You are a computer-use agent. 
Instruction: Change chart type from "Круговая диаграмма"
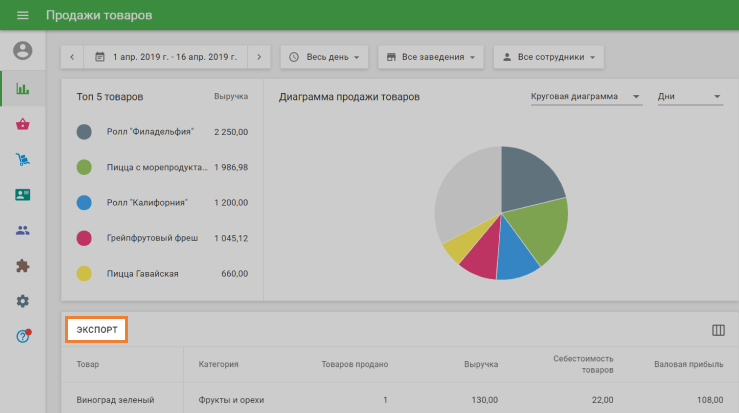pos(585,97)
